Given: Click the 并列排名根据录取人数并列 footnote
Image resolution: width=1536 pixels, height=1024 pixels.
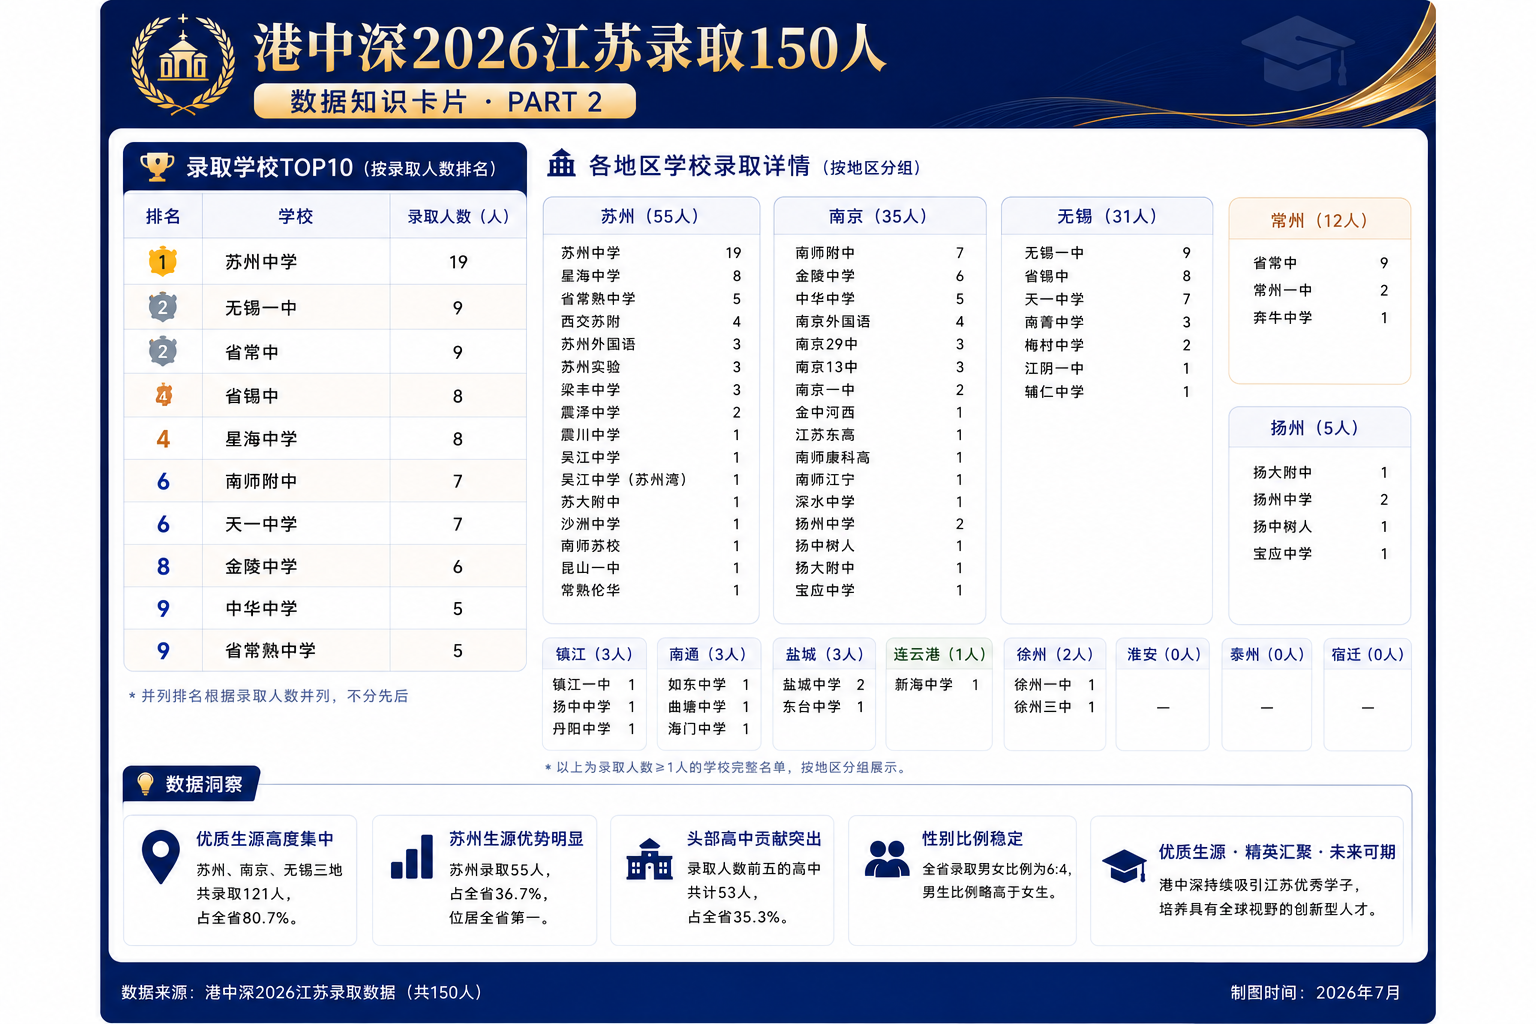Looking at the screenshot, I should [268, 696].
